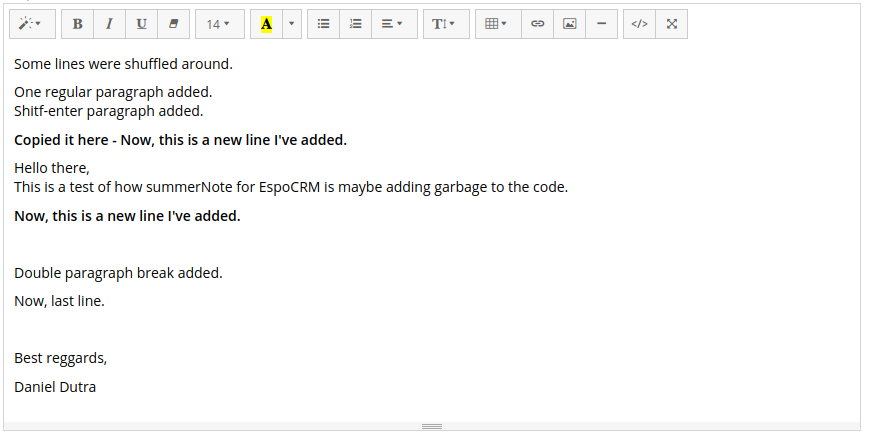Click the bold 'Copied it here' line
The width and height of the screenshot is (869, 435).
pos(180,140)
